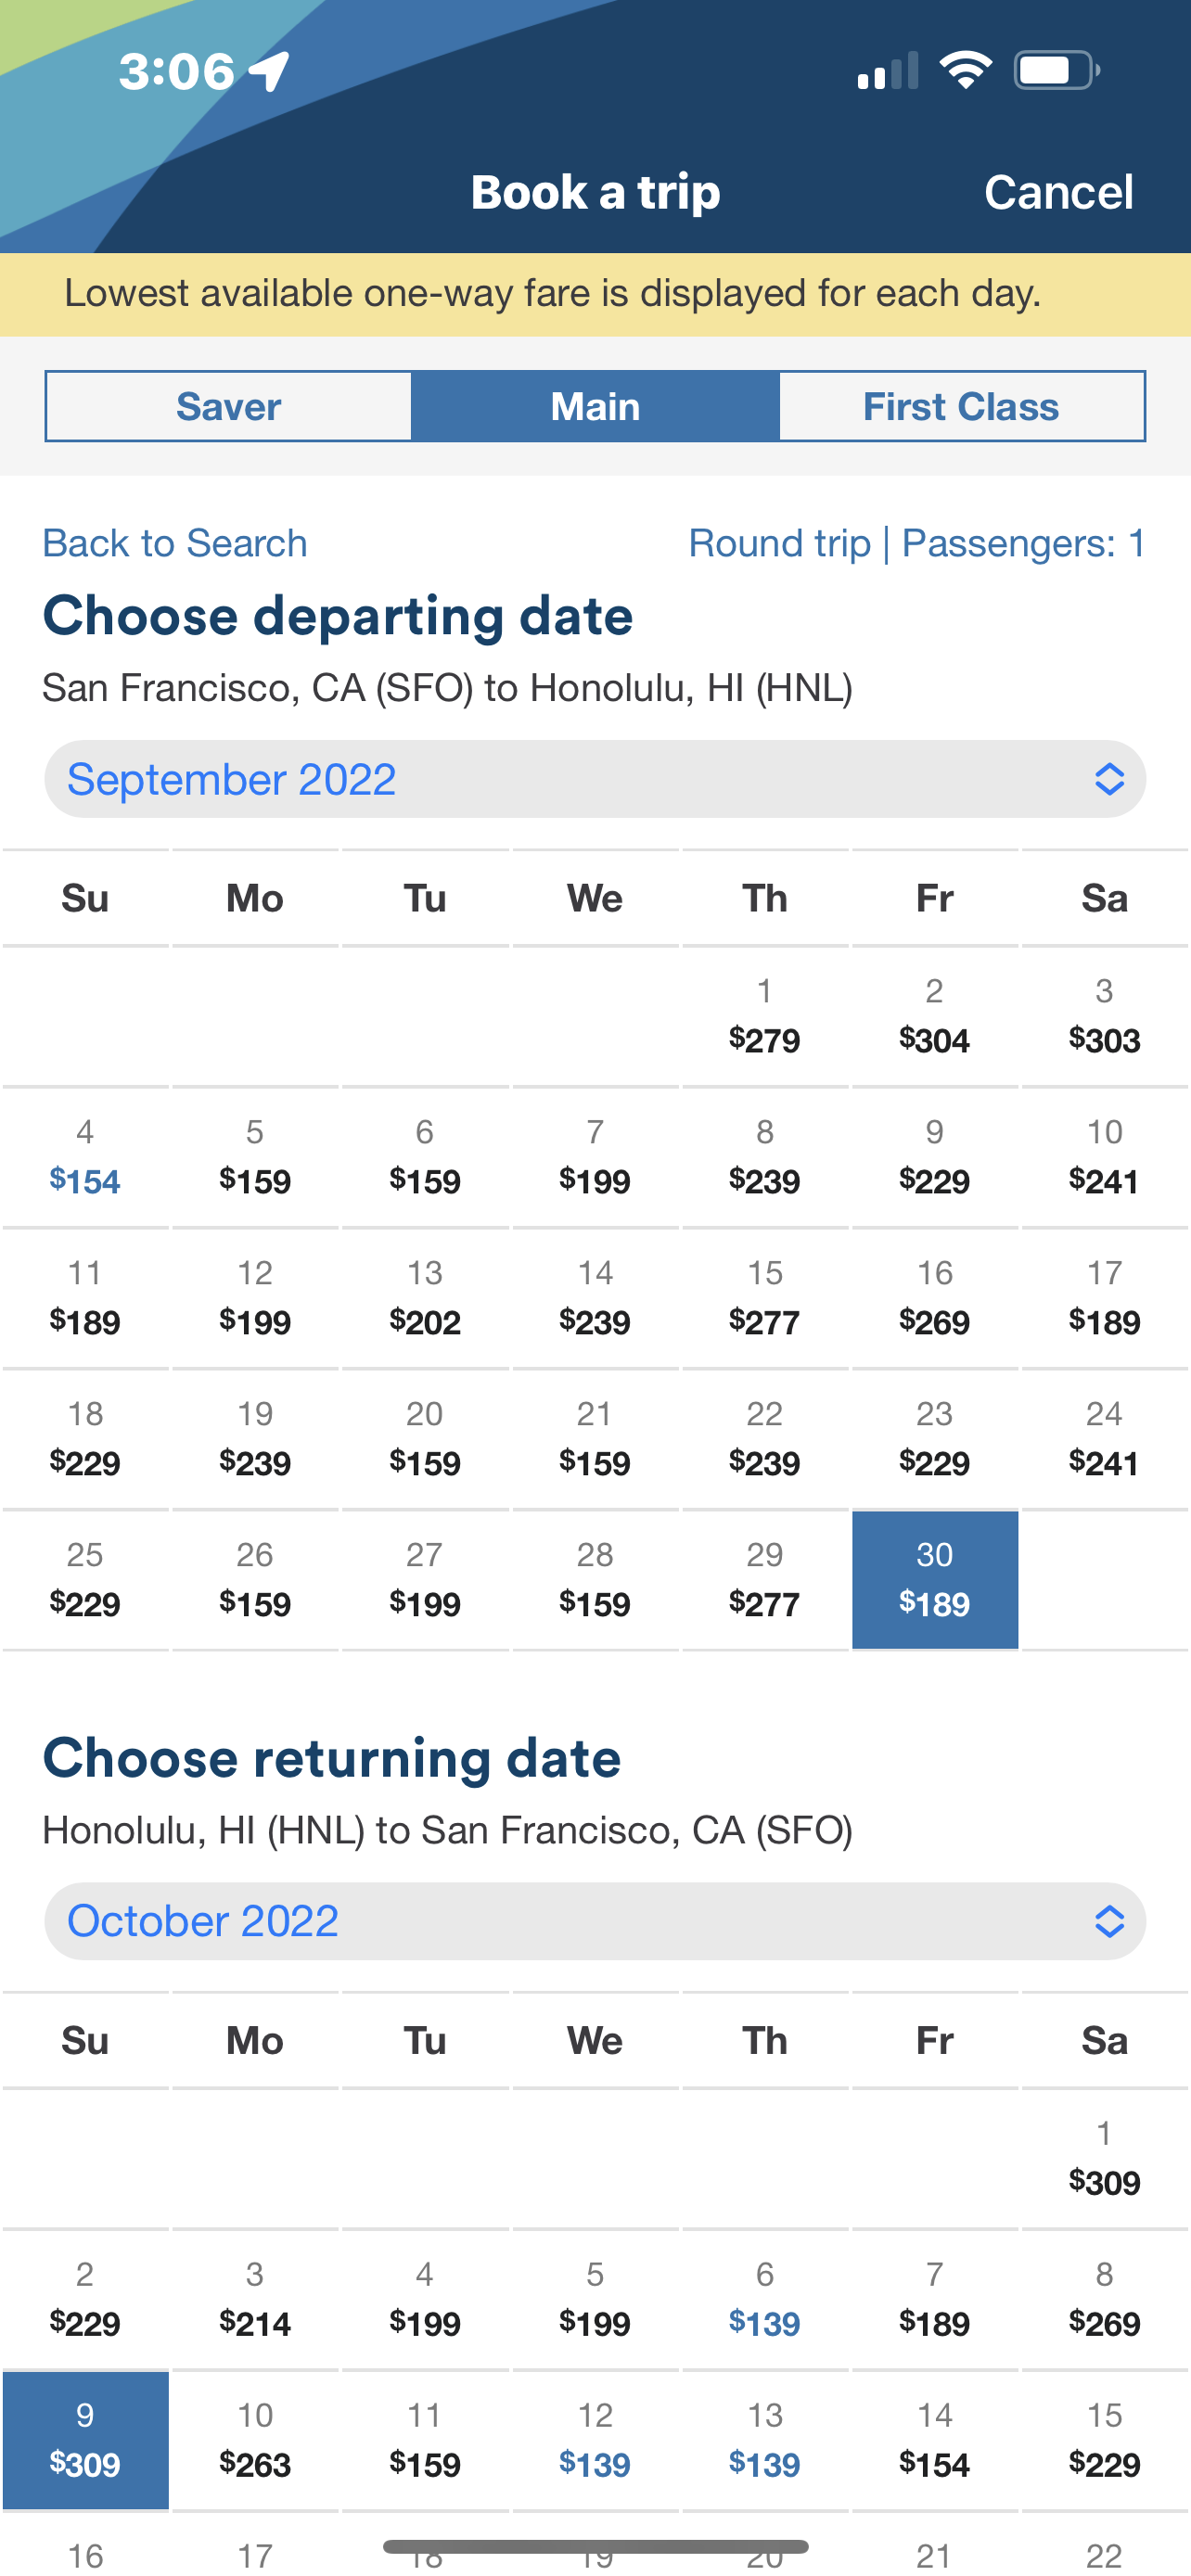Go Back to Search
Screen dimensions: 1191x2576
(175, 543)
